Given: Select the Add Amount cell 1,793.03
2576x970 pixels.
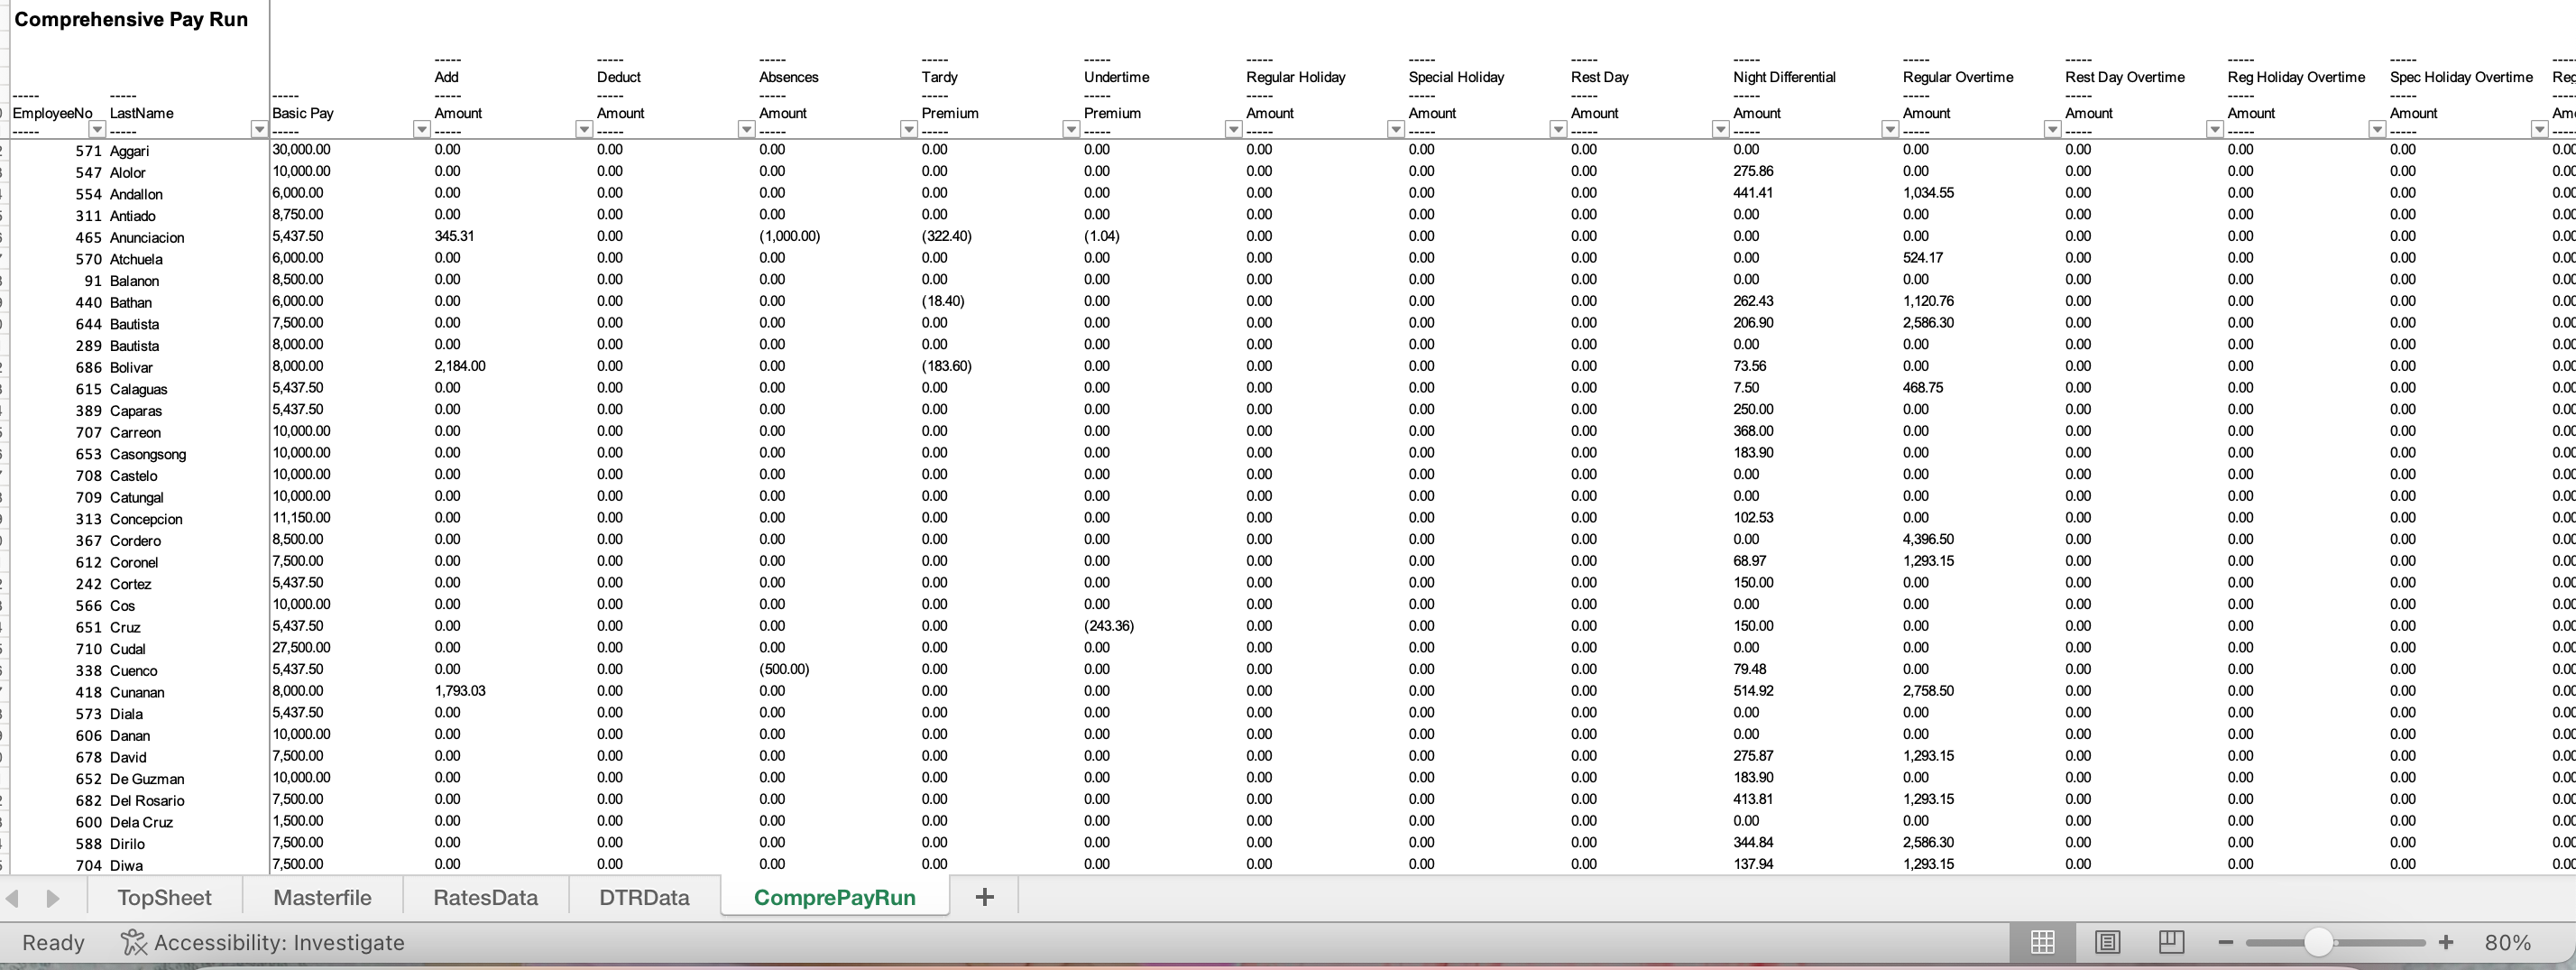Looking at the screenshot, I should tap(460, 691).
